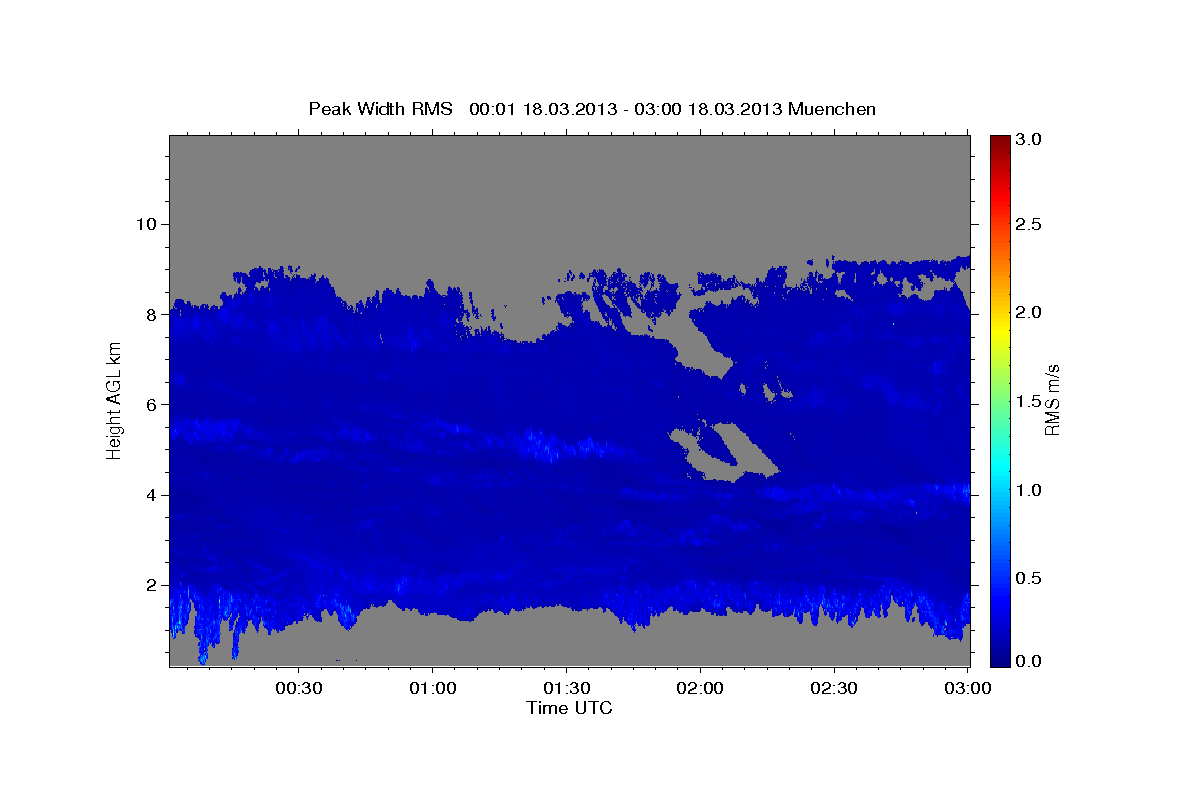Click the colorbar value 2.0
This screenshot has width=1200, height=800.
(1029, 313)
